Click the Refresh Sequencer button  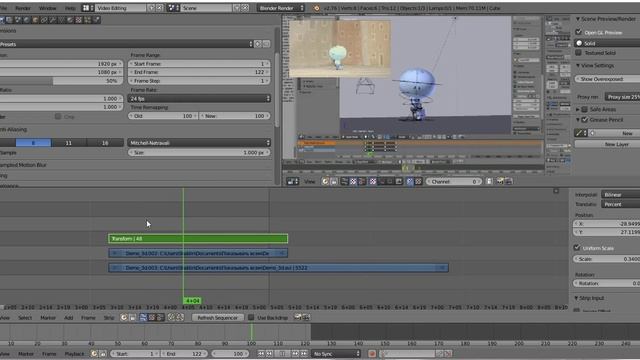point(218,318)
